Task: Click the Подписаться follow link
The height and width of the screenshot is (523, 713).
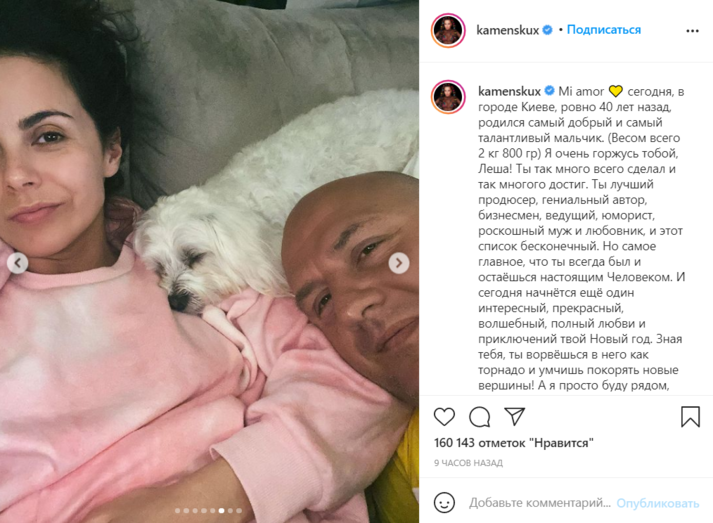Action: pyautogui.click(x=603, y=30)
